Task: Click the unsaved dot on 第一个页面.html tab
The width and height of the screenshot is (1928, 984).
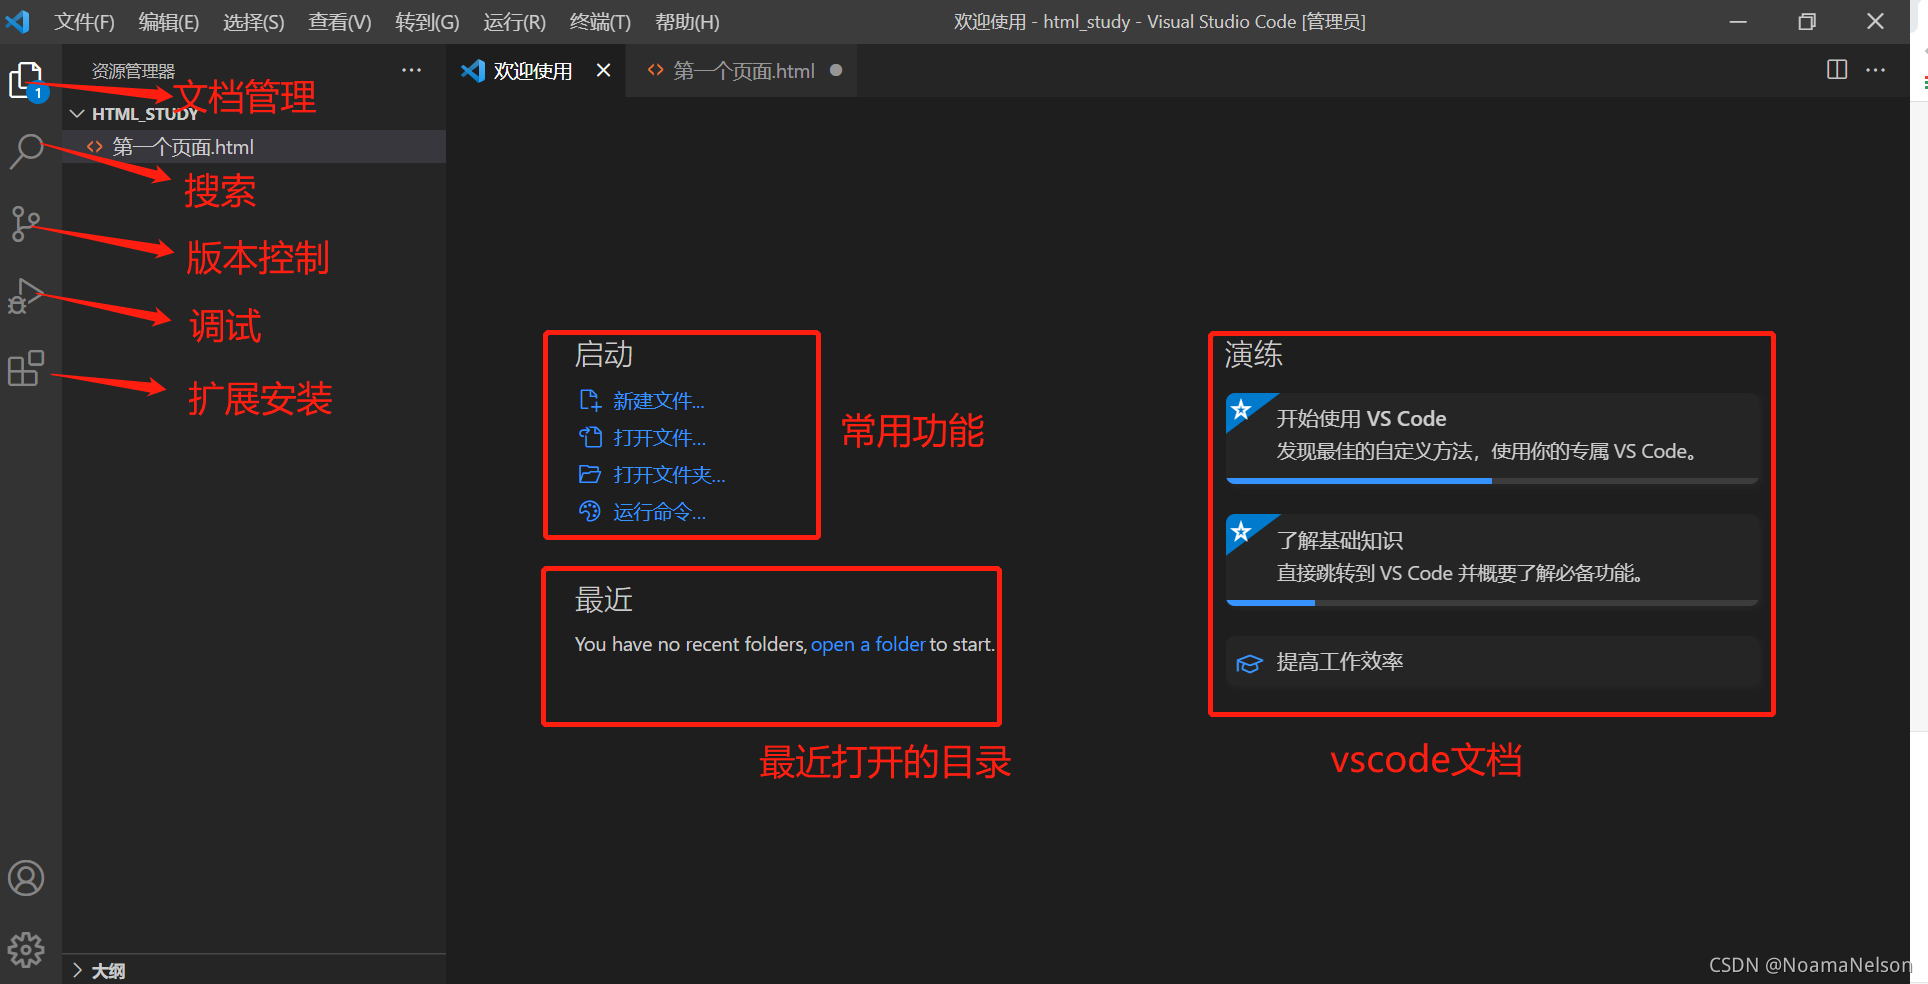Action: point(836,70)
